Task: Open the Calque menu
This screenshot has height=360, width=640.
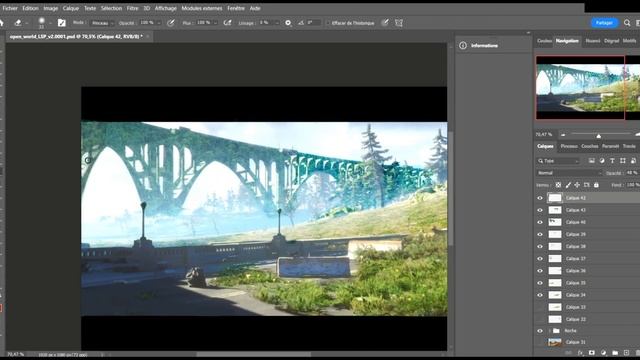Action: [71, 8]
